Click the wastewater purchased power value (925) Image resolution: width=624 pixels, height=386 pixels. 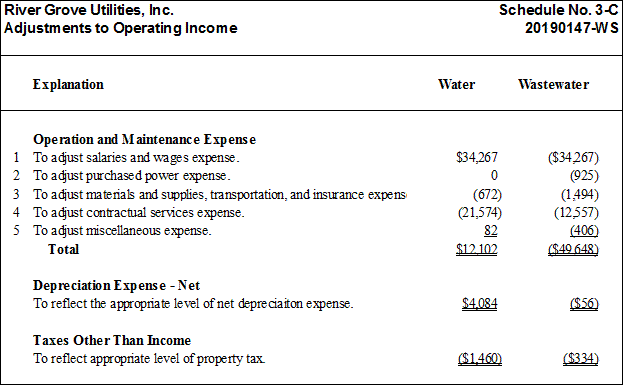[584, 175]
